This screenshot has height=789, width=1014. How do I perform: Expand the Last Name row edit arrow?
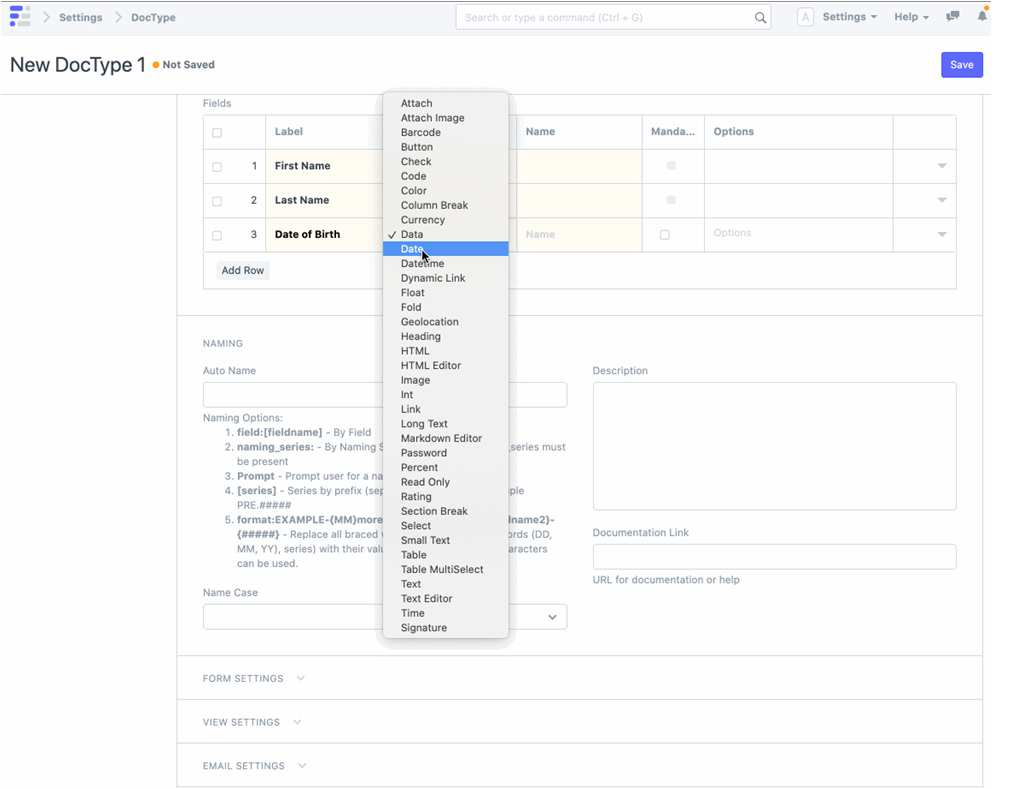pos(942,200)
